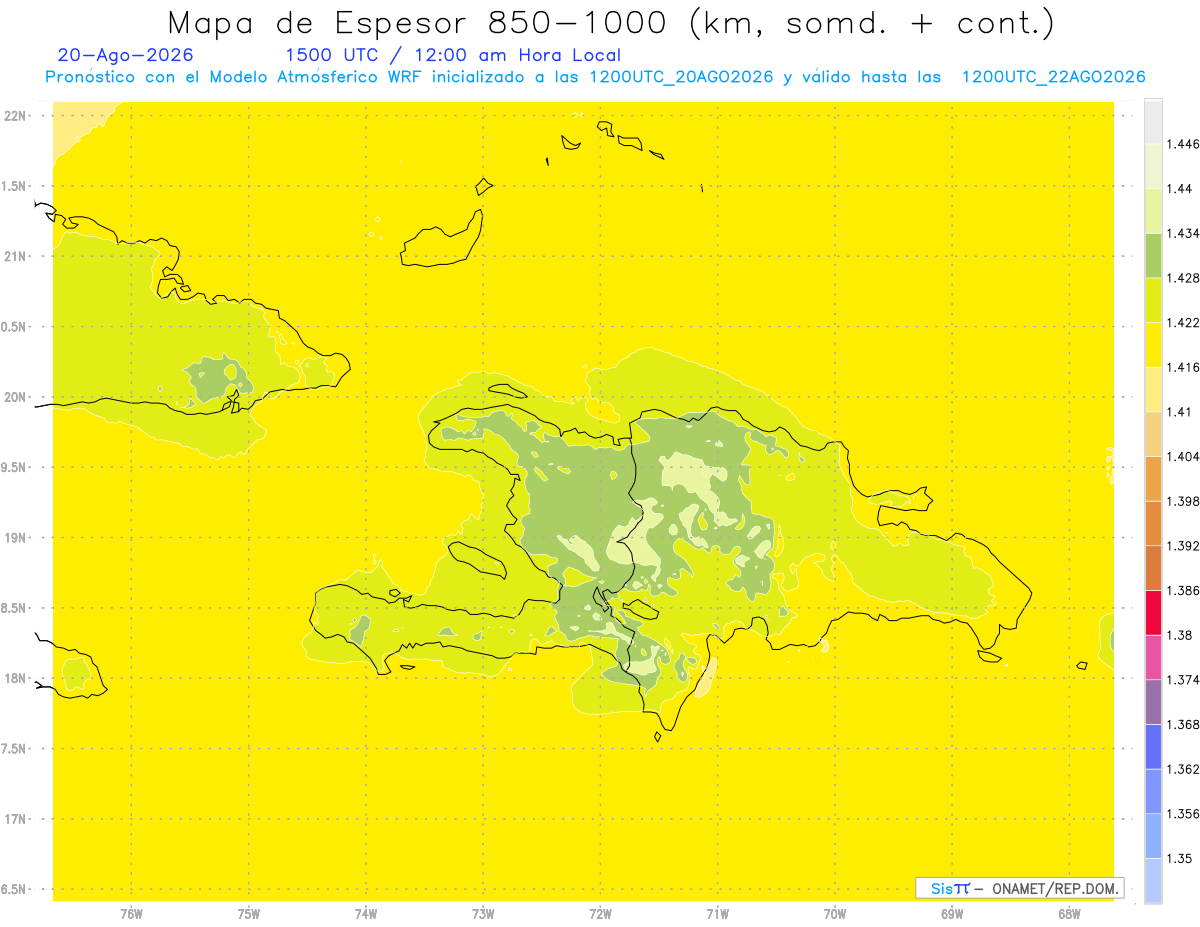Click the time text '1500 UTC / 12:00 am Hora Local'
The image size is (1200, 927).
click(x=453, y=56)
